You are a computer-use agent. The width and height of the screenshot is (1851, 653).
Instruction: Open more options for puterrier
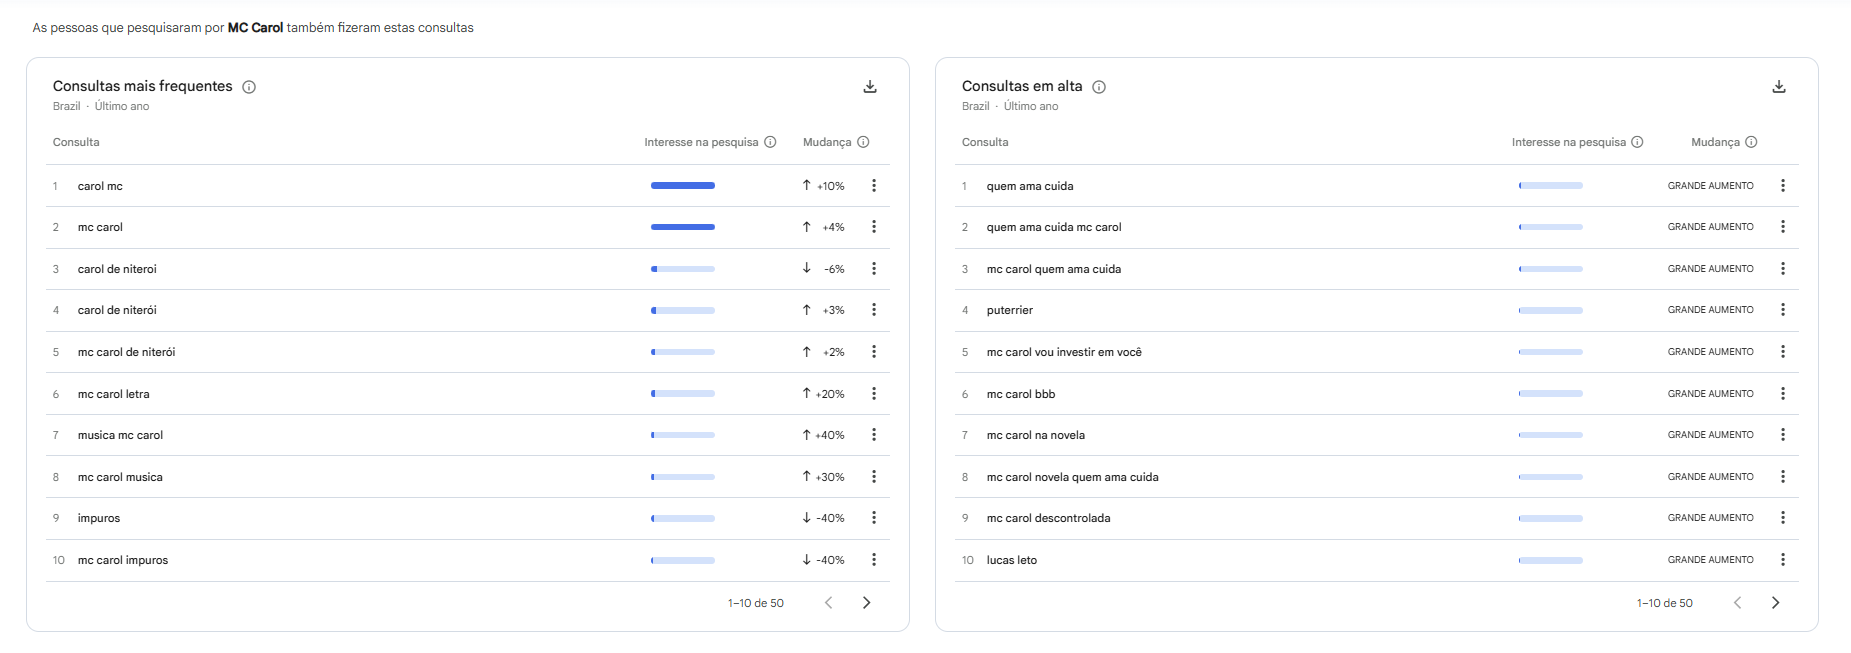click(1783, 310)
